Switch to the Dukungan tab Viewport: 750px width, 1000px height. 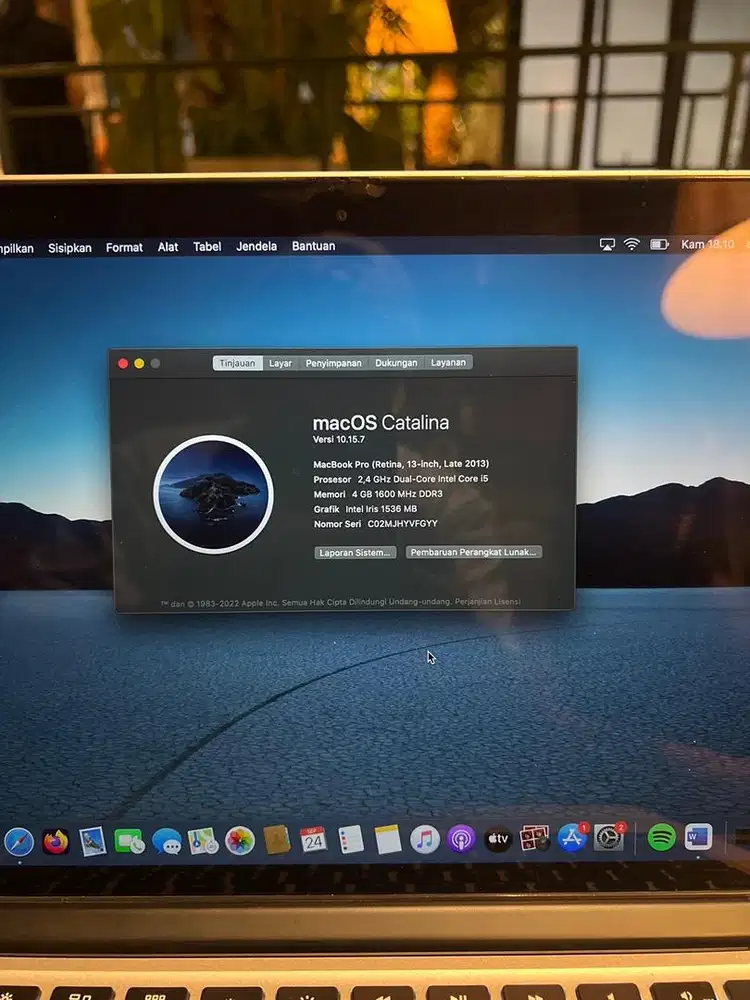[396, 362]
